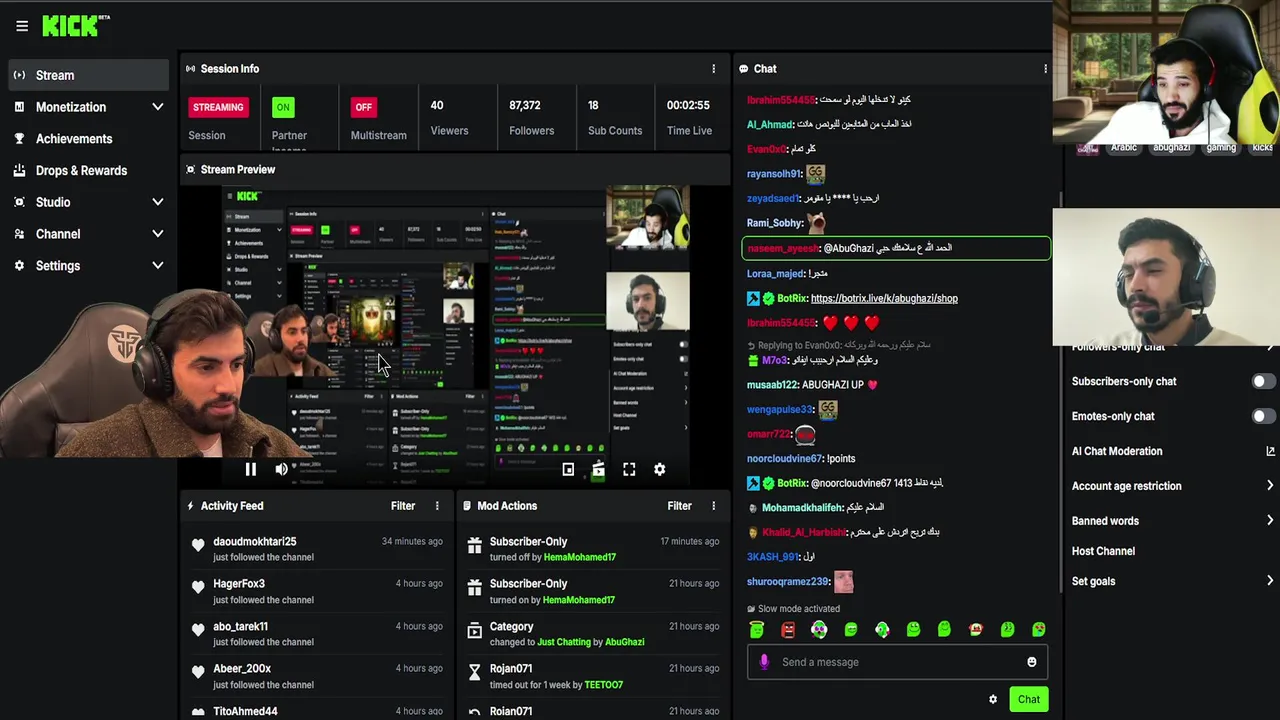Expand the Studio menu
Image resolution: width=1280 pixels, height=720 pixels.
point(89,202)
